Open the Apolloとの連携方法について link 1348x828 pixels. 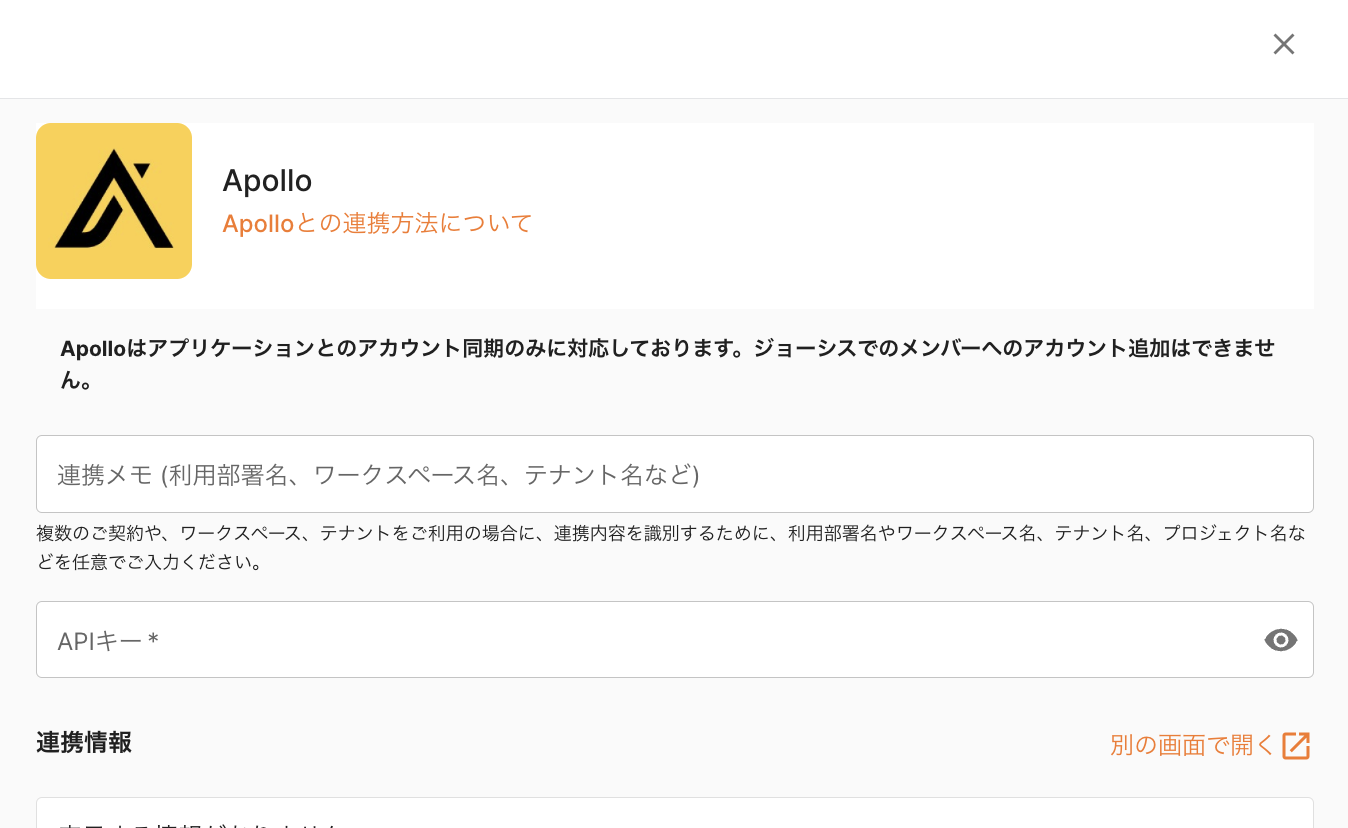(377, 223)
